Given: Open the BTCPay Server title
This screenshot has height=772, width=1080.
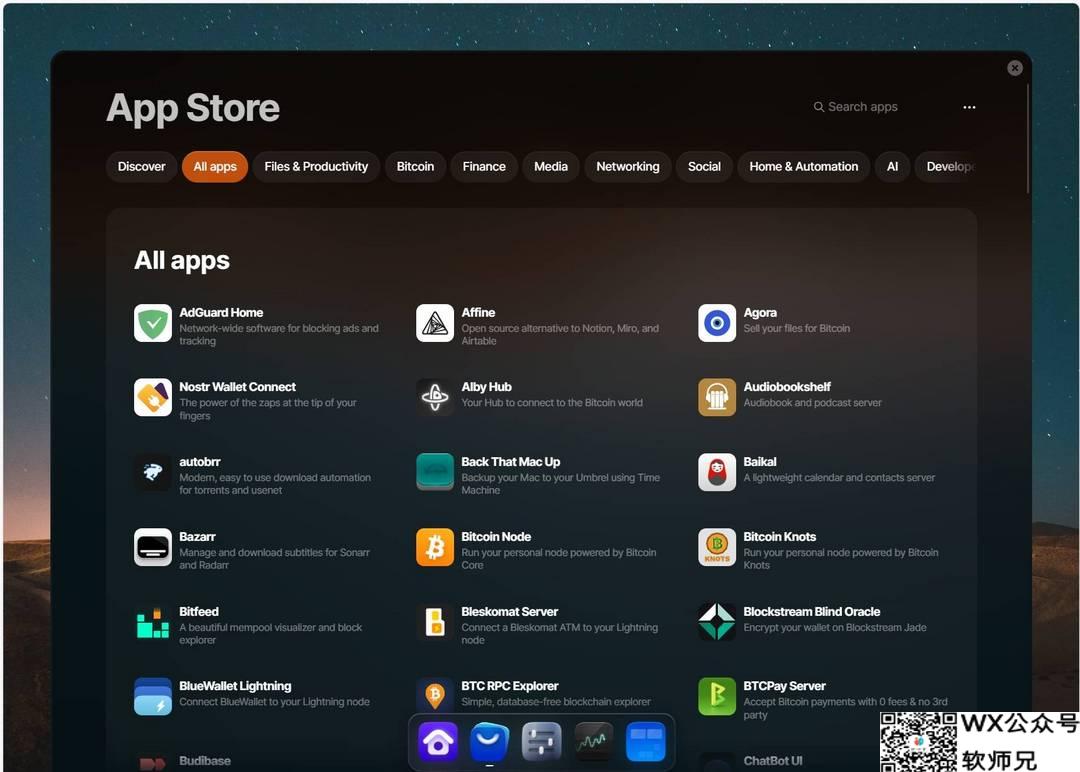Looking at the screenshot, I should tap(785, 687).
